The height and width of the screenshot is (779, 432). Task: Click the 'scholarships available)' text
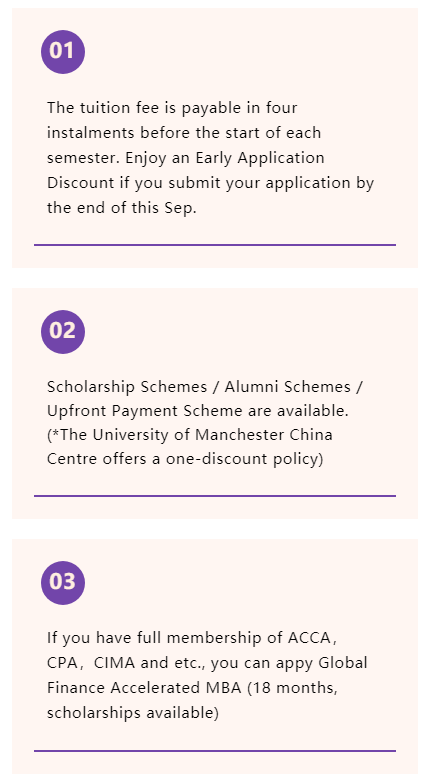133,713
